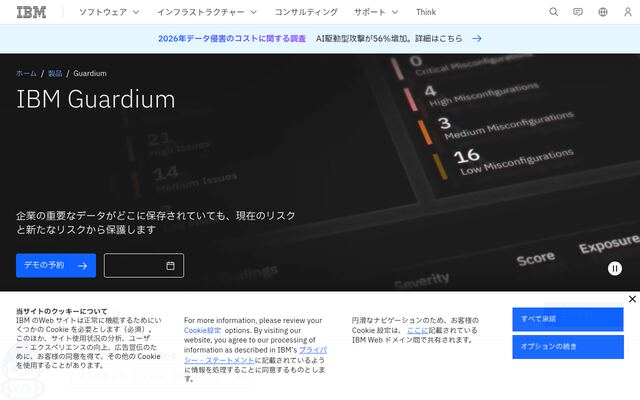640x400 pixels.
Task: Open the chat contact icon
Action: click(578, 12)
